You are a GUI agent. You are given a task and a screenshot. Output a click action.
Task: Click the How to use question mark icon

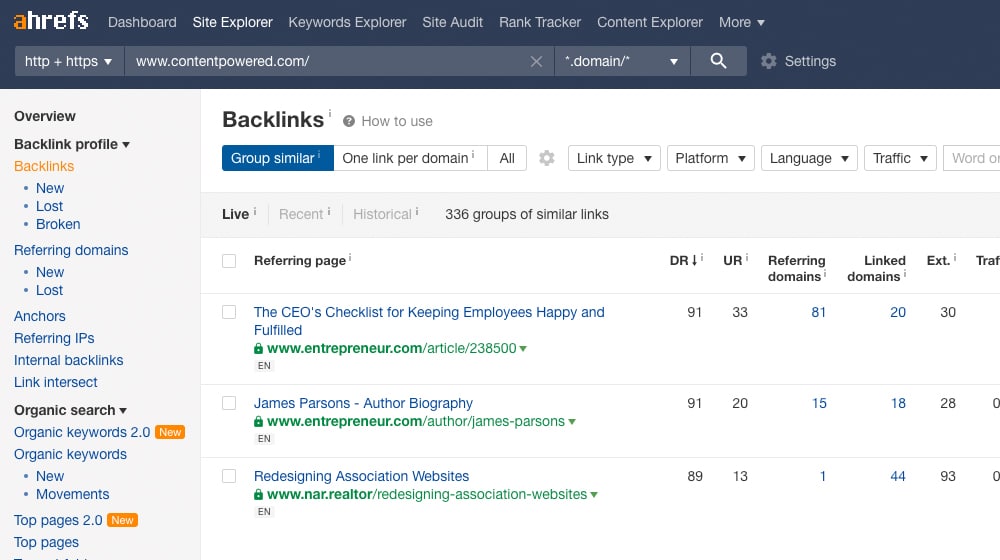[x=349, y=121]
